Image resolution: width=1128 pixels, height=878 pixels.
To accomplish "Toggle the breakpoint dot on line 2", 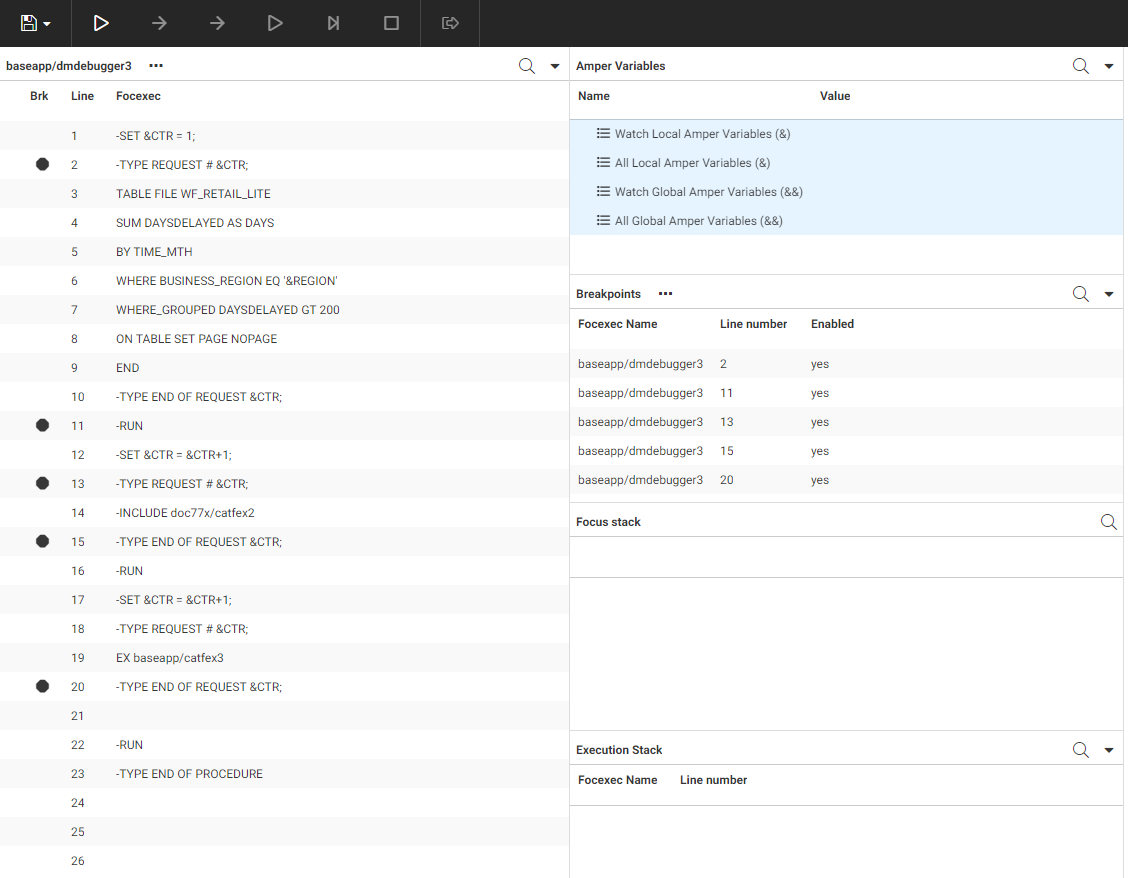I will pos(42,165).
